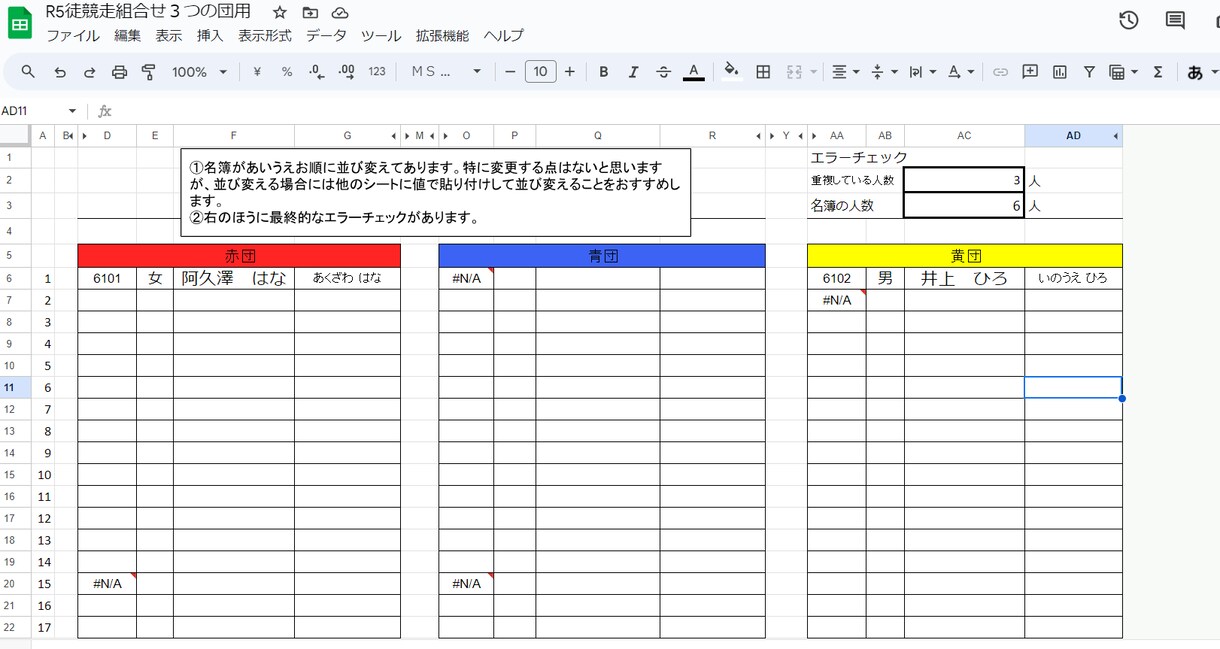Click the create filter funnel icon

[x=1089, y=72]
